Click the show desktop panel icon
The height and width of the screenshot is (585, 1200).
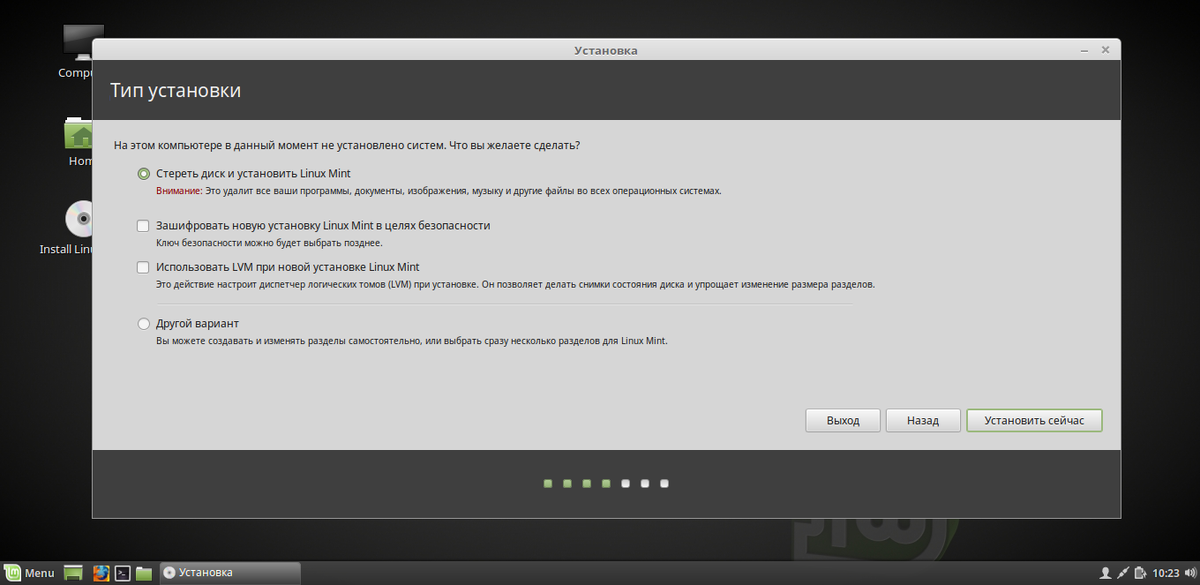73,573
